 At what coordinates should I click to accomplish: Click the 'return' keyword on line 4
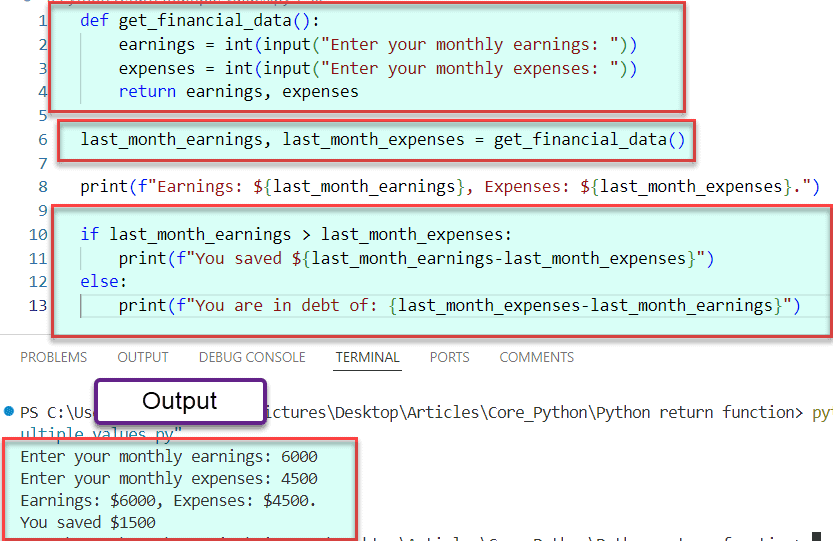point(147,91)
